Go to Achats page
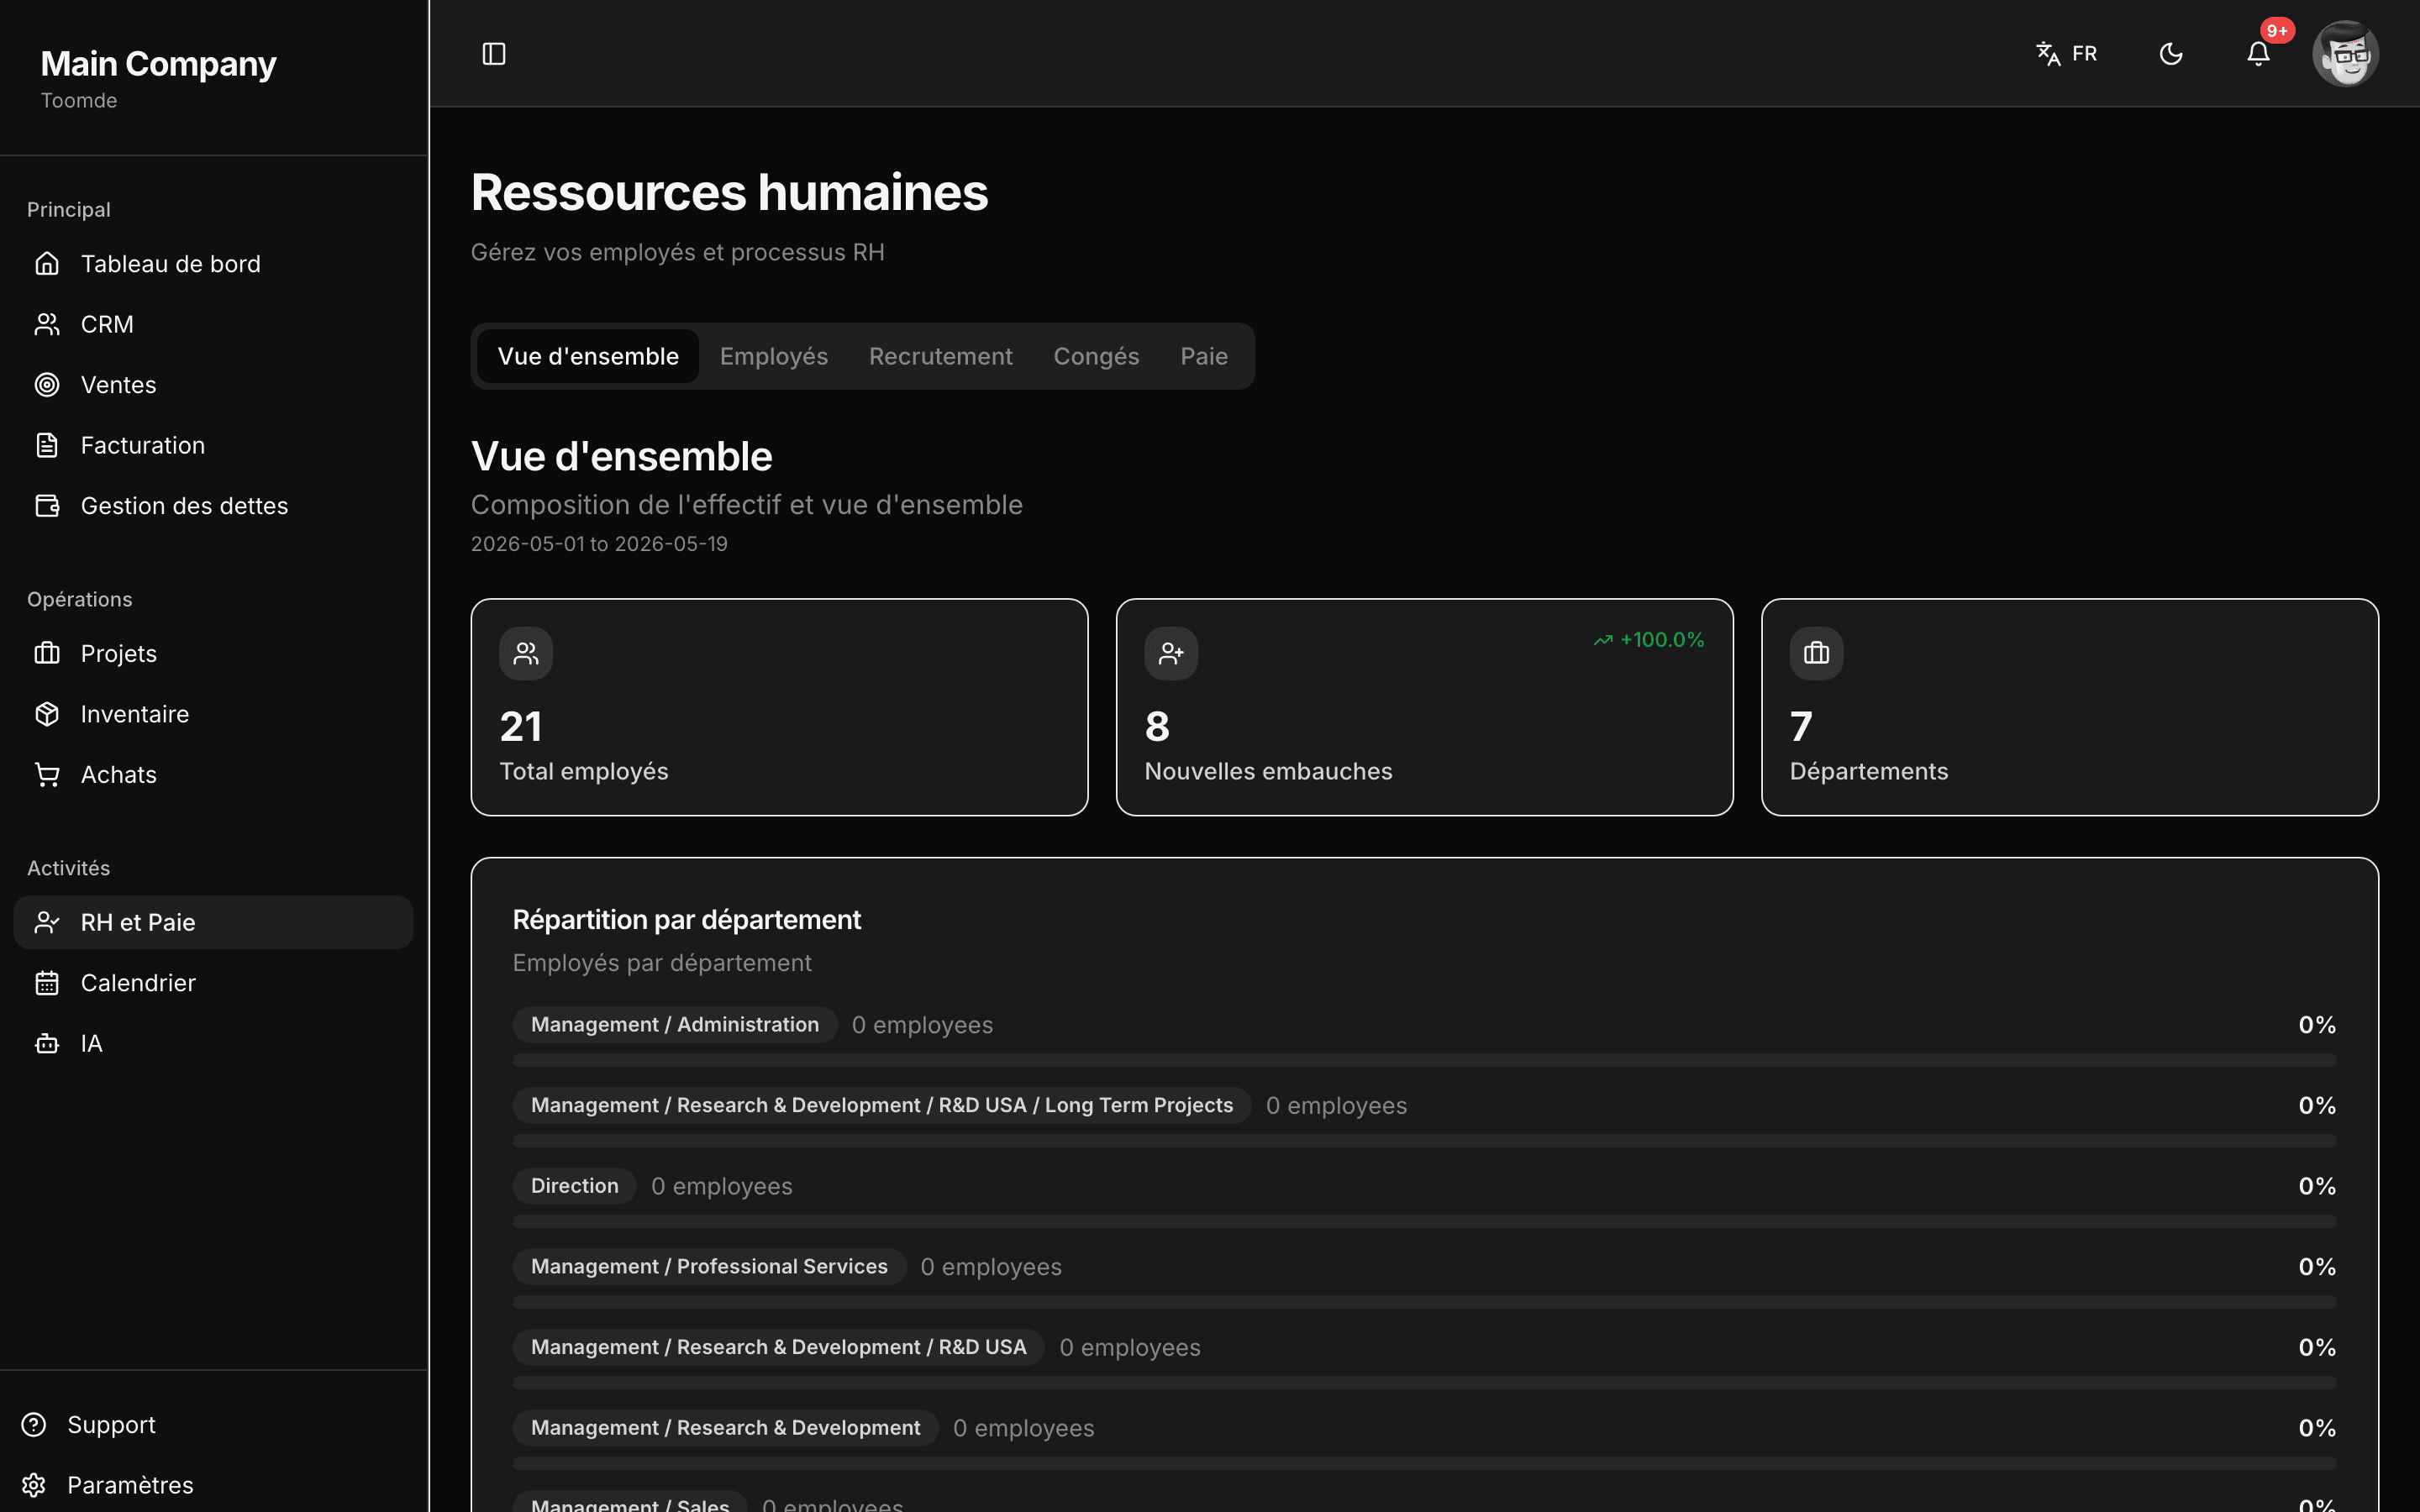 point(213,774)
